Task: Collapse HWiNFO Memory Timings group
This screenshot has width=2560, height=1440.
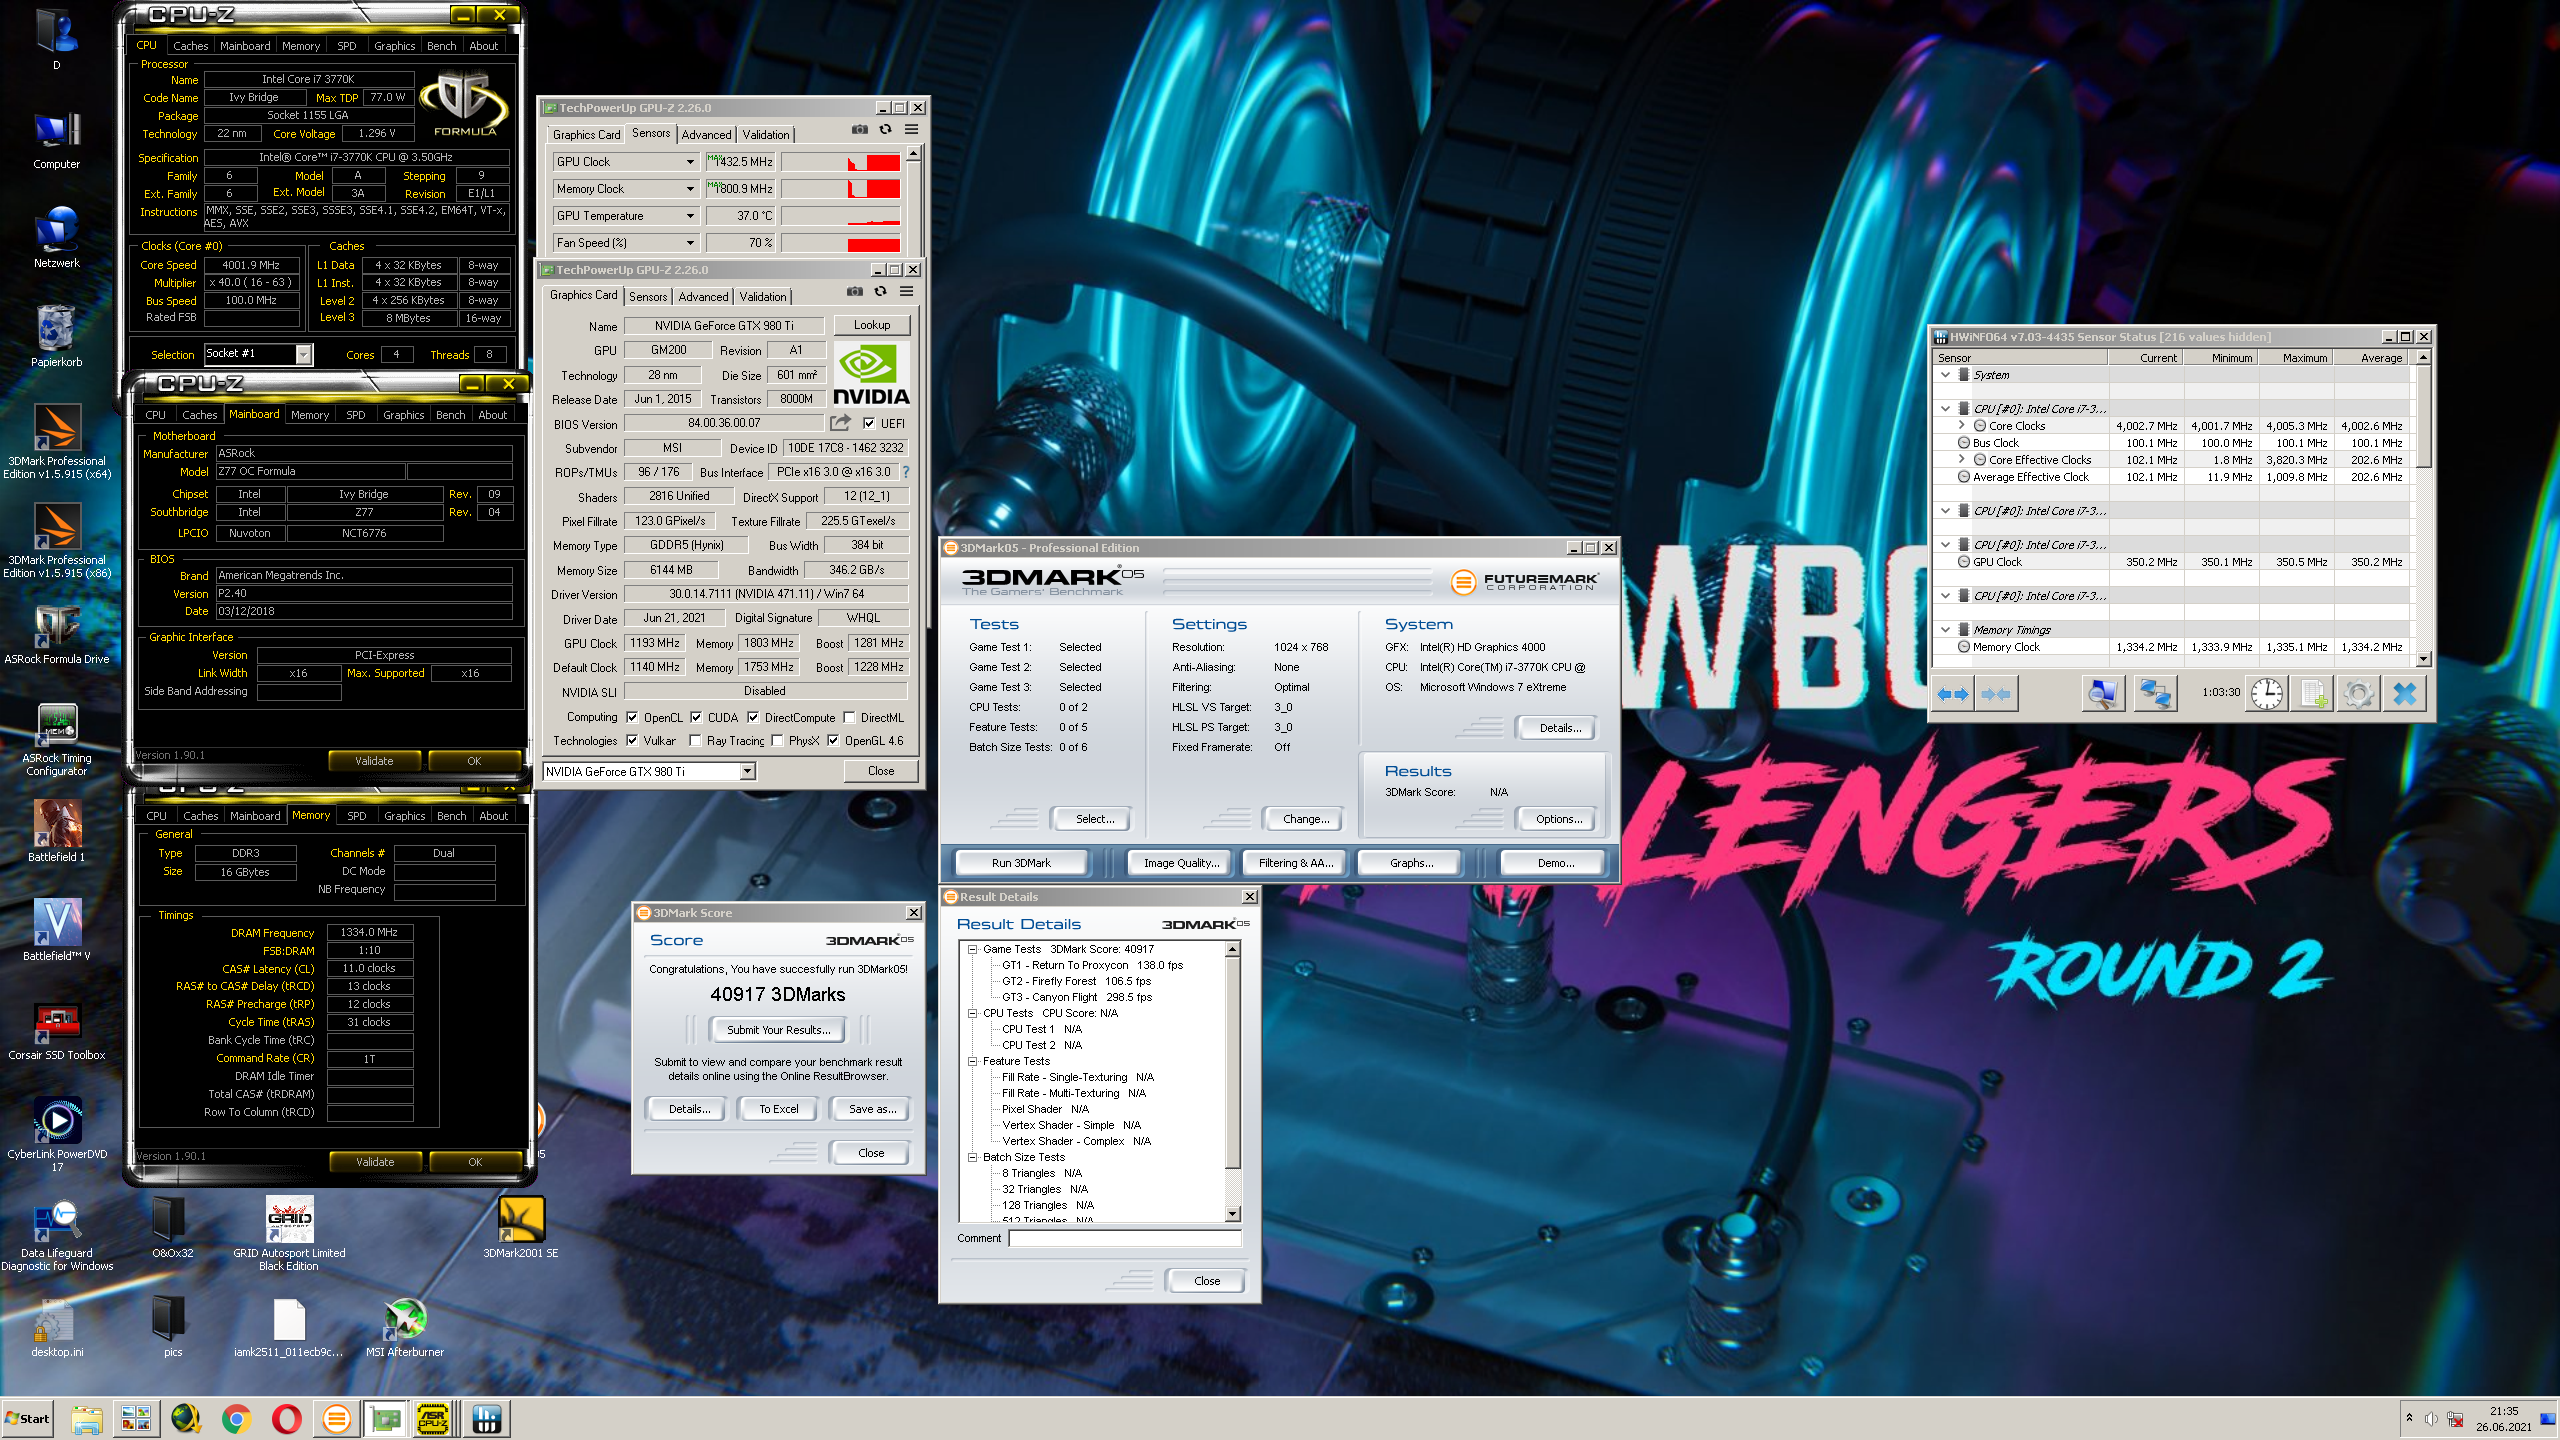Action: 1945,630
